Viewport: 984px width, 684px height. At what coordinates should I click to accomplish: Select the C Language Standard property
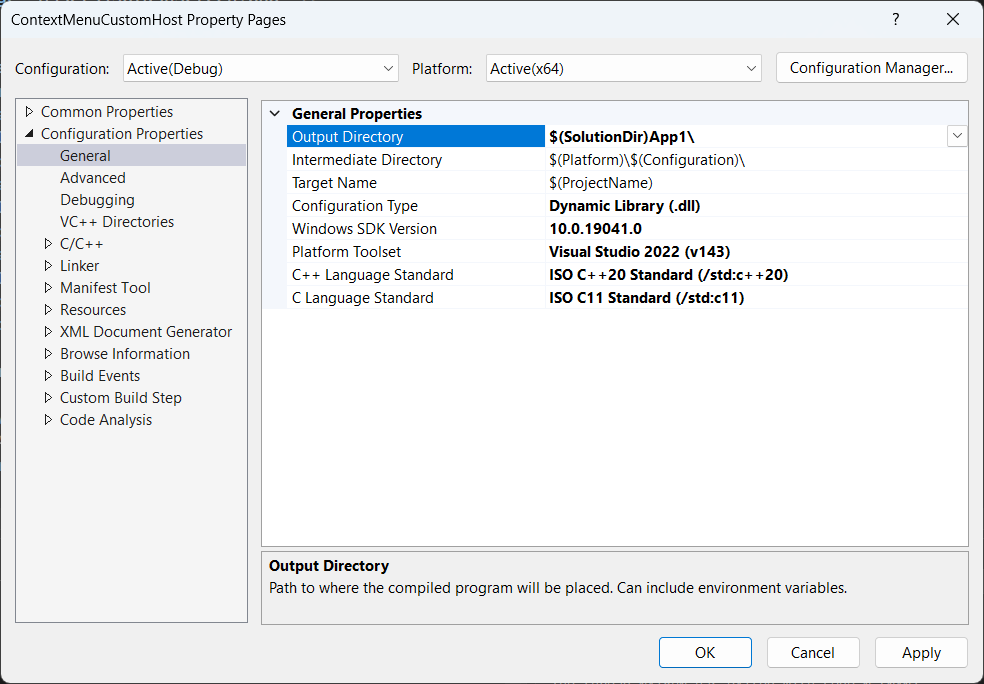(x=415, y=297)
